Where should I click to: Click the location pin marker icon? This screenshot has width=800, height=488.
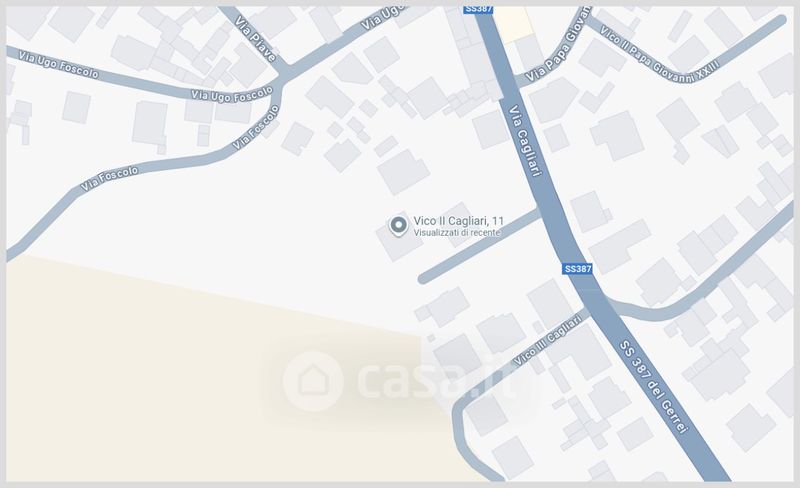[x=398, y=226]
